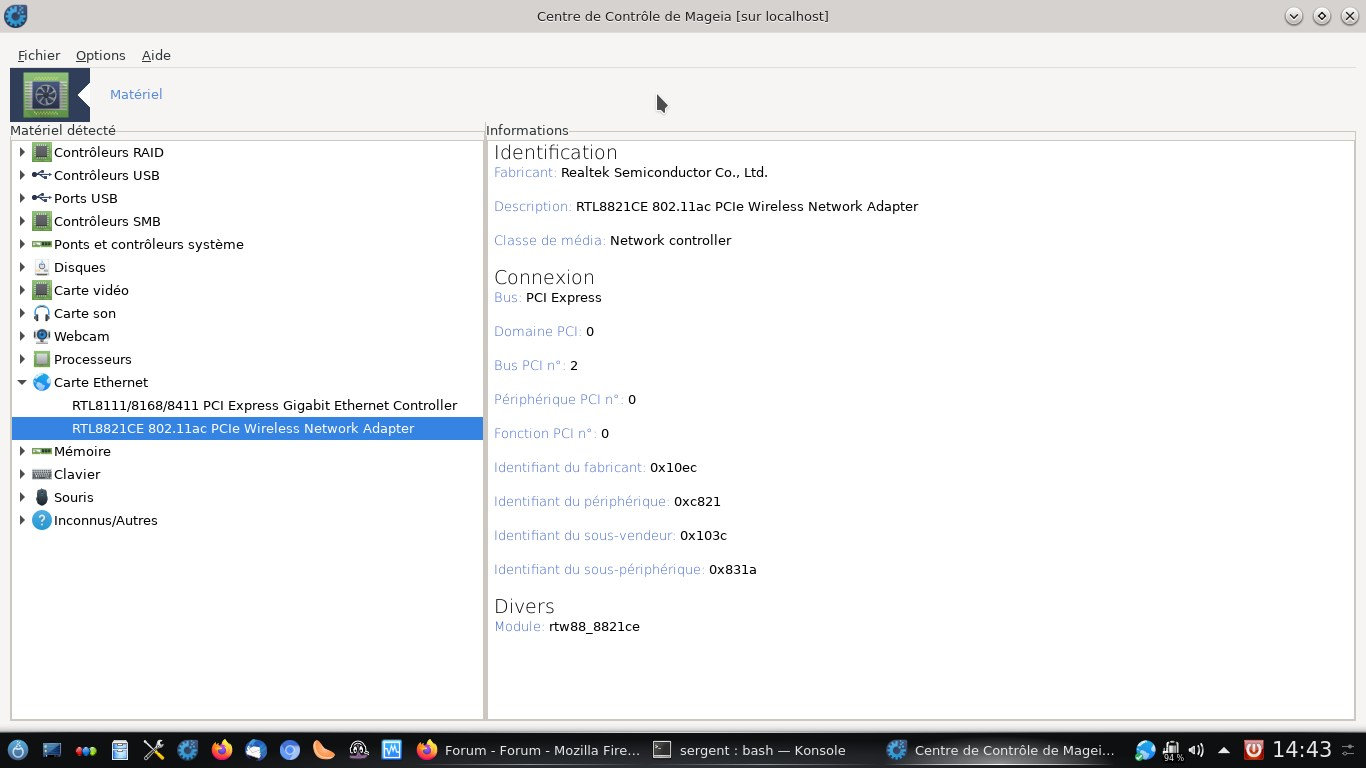Click the show desktop icon in taskbar

pyautogui.click(x=51, y=750)
